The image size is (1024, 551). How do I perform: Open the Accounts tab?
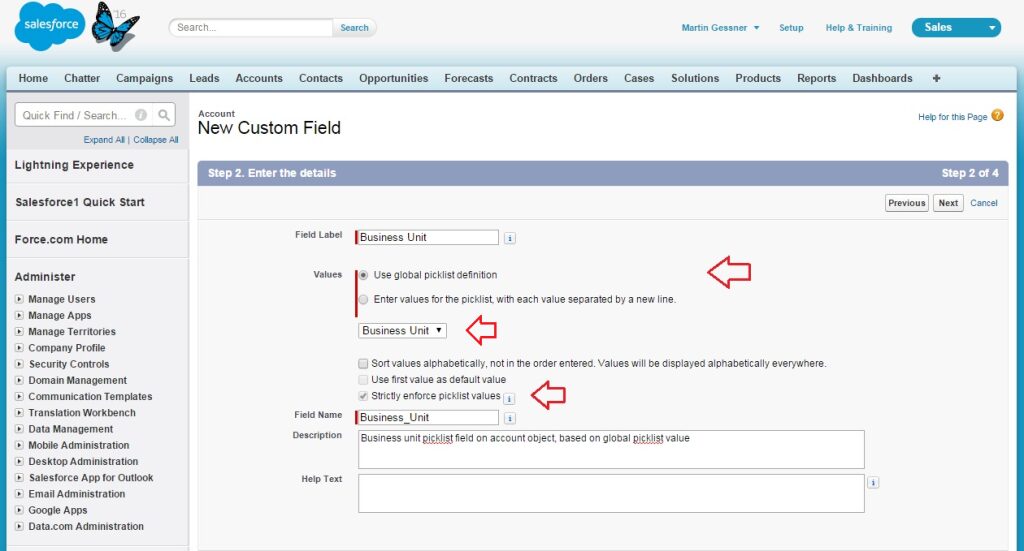[x=259, y=78]
